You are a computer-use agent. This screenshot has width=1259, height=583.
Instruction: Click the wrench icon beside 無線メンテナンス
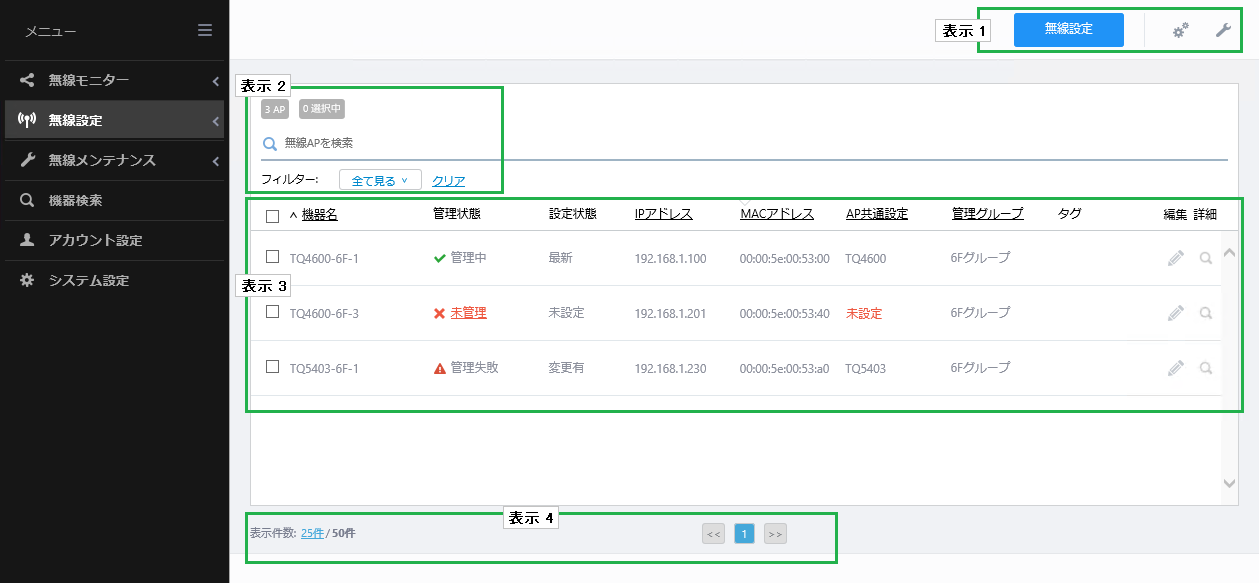28,160
